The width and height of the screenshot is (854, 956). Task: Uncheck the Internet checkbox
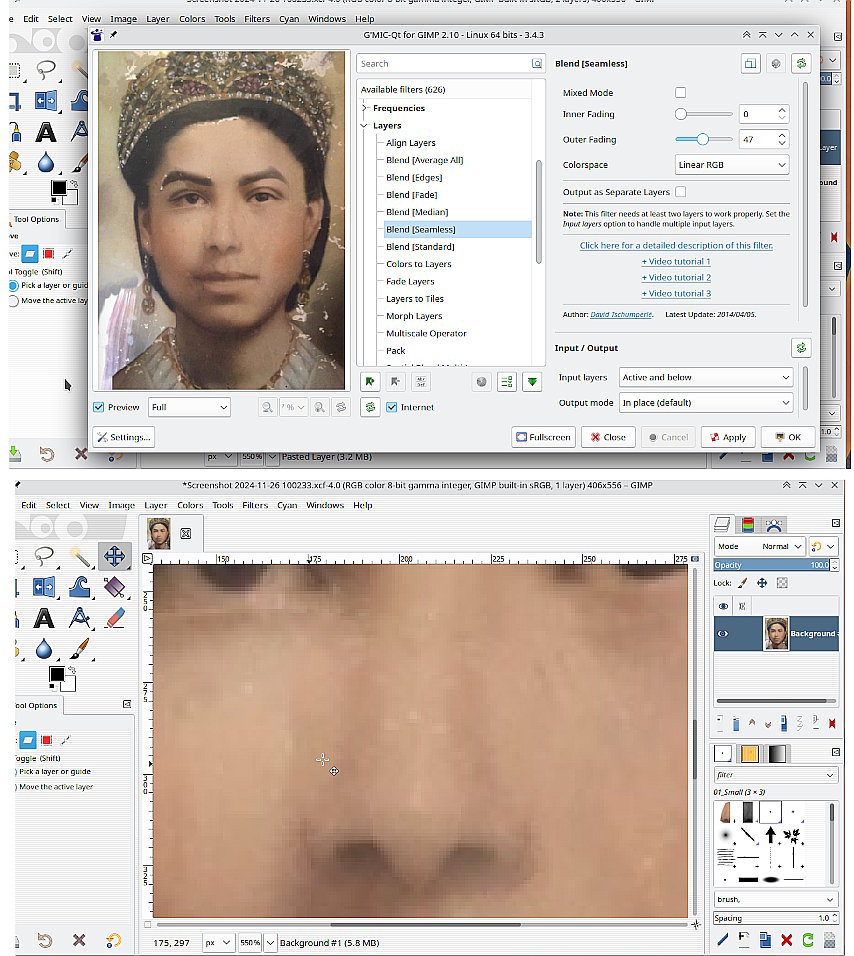(392, 407)
